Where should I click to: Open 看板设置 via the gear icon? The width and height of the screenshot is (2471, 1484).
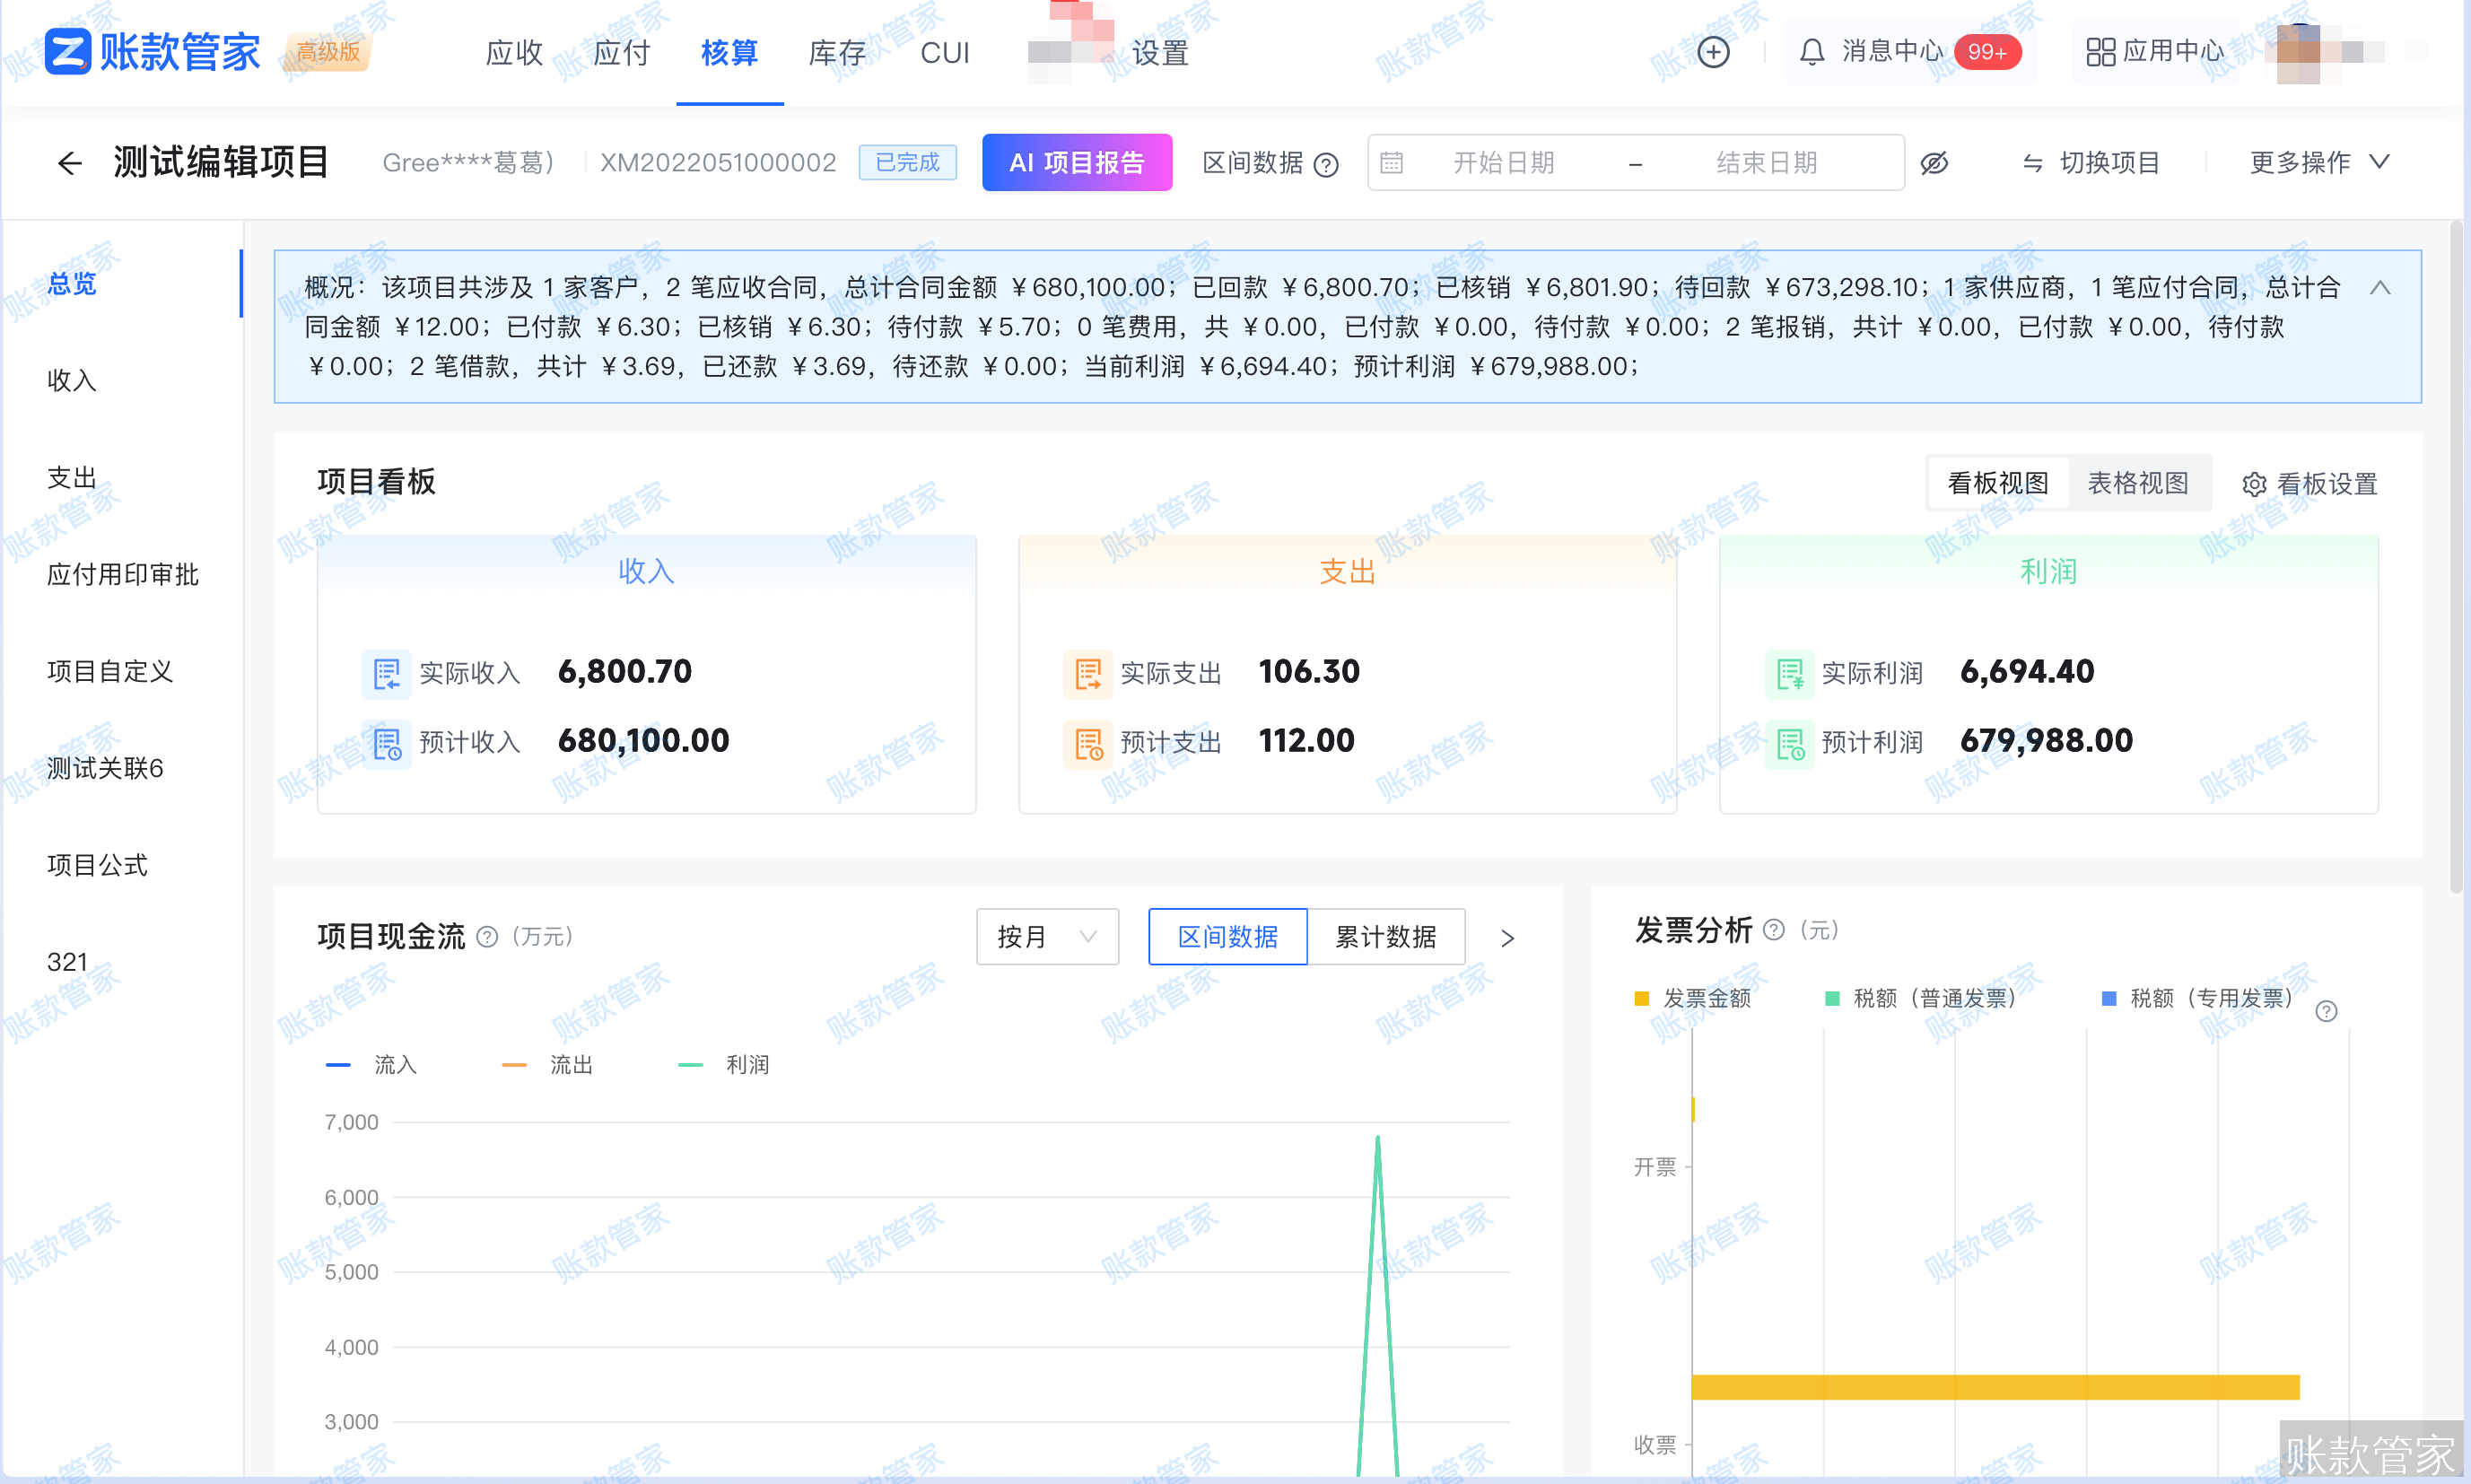[2254, 484]
